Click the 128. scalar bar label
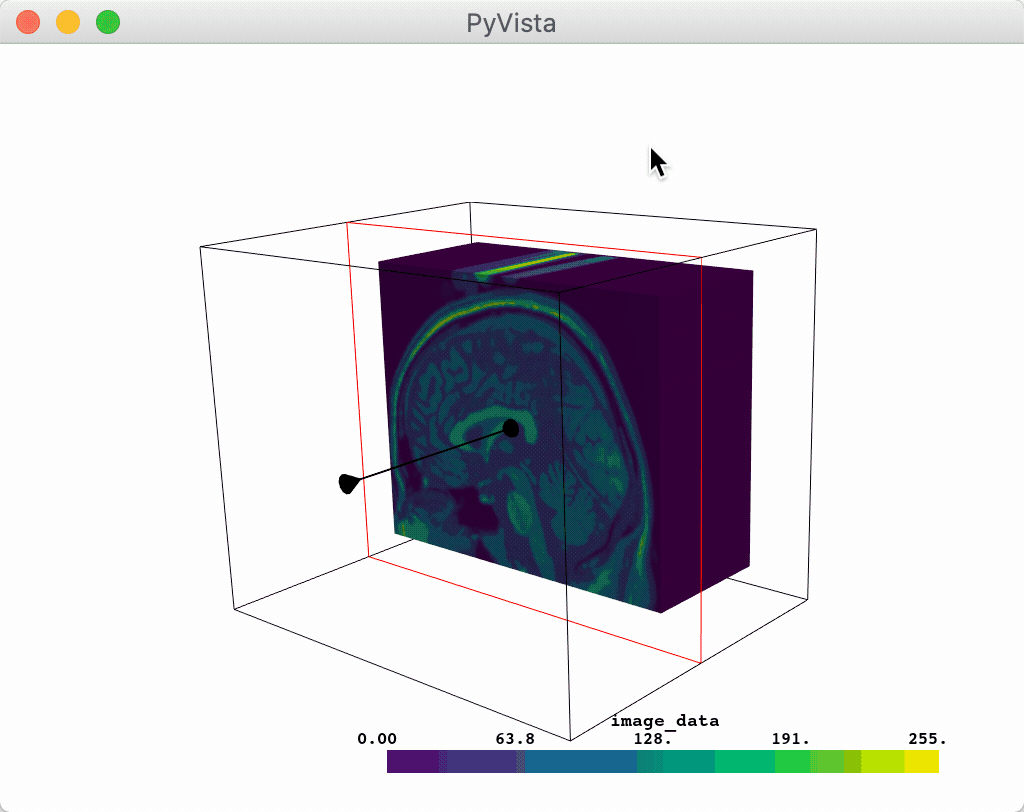The image size is (1024, 812). pyautogui.click(x=652, y=739)
